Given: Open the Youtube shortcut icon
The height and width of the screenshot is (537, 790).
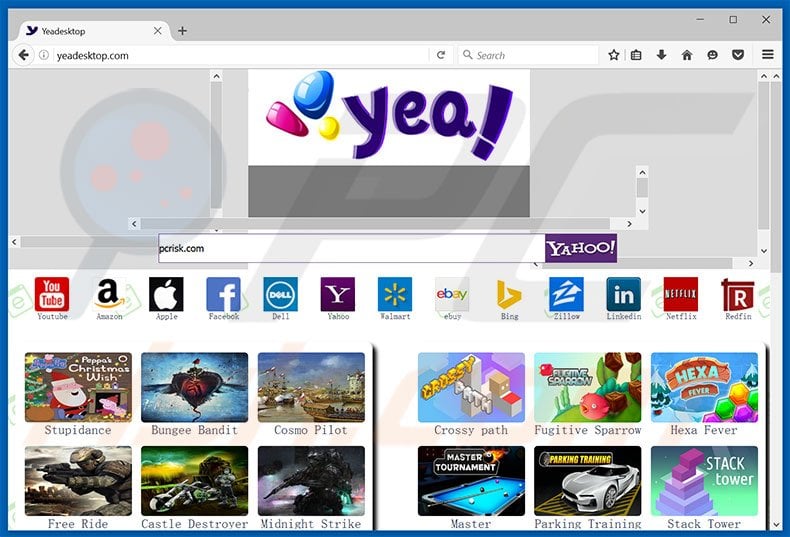Looking at the screenshot, I should point(52,294).
